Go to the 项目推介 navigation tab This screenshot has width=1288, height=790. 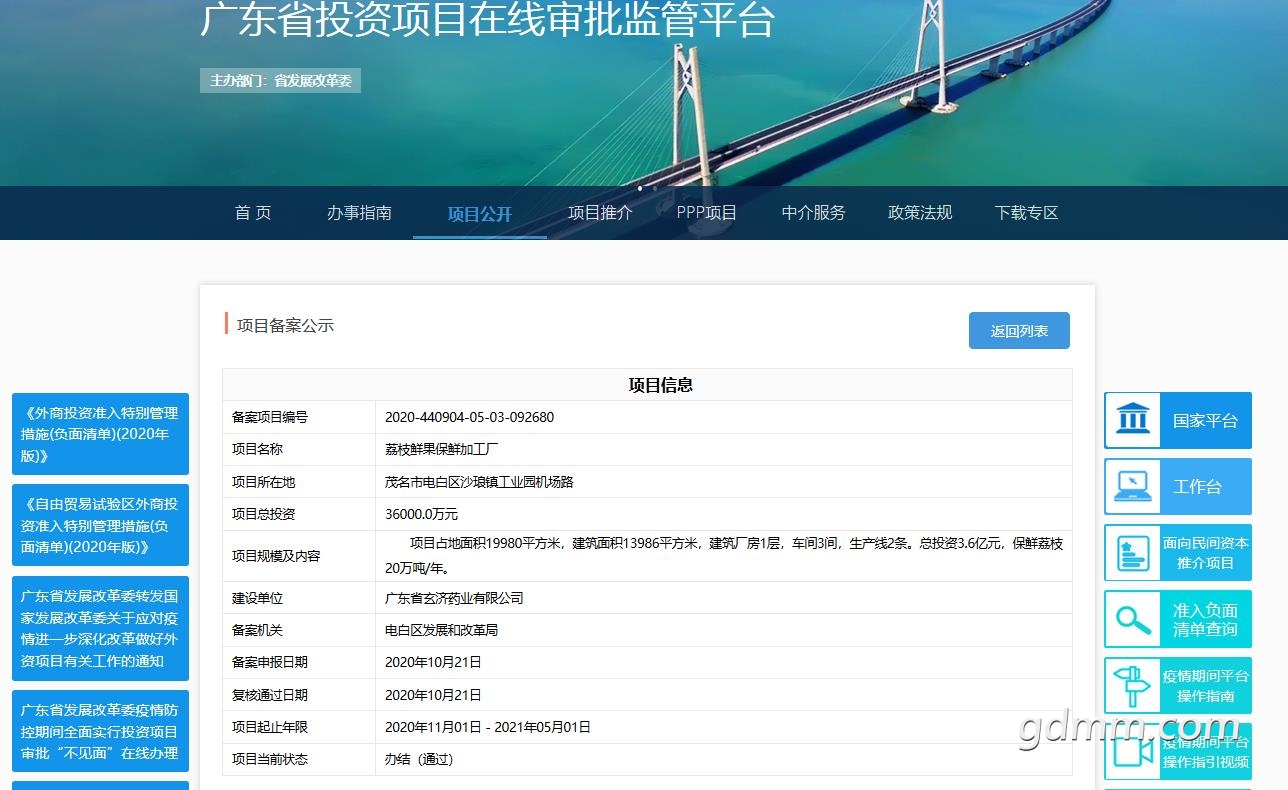tap(600, 213)
